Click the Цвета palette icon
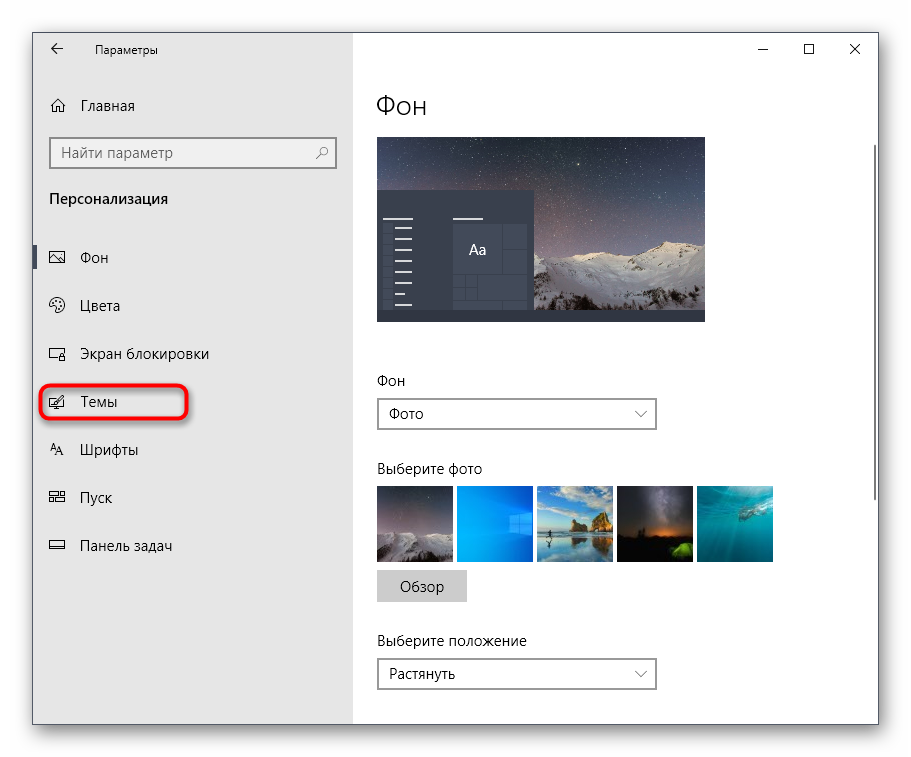The image size is (911, 757). (58, 306)
